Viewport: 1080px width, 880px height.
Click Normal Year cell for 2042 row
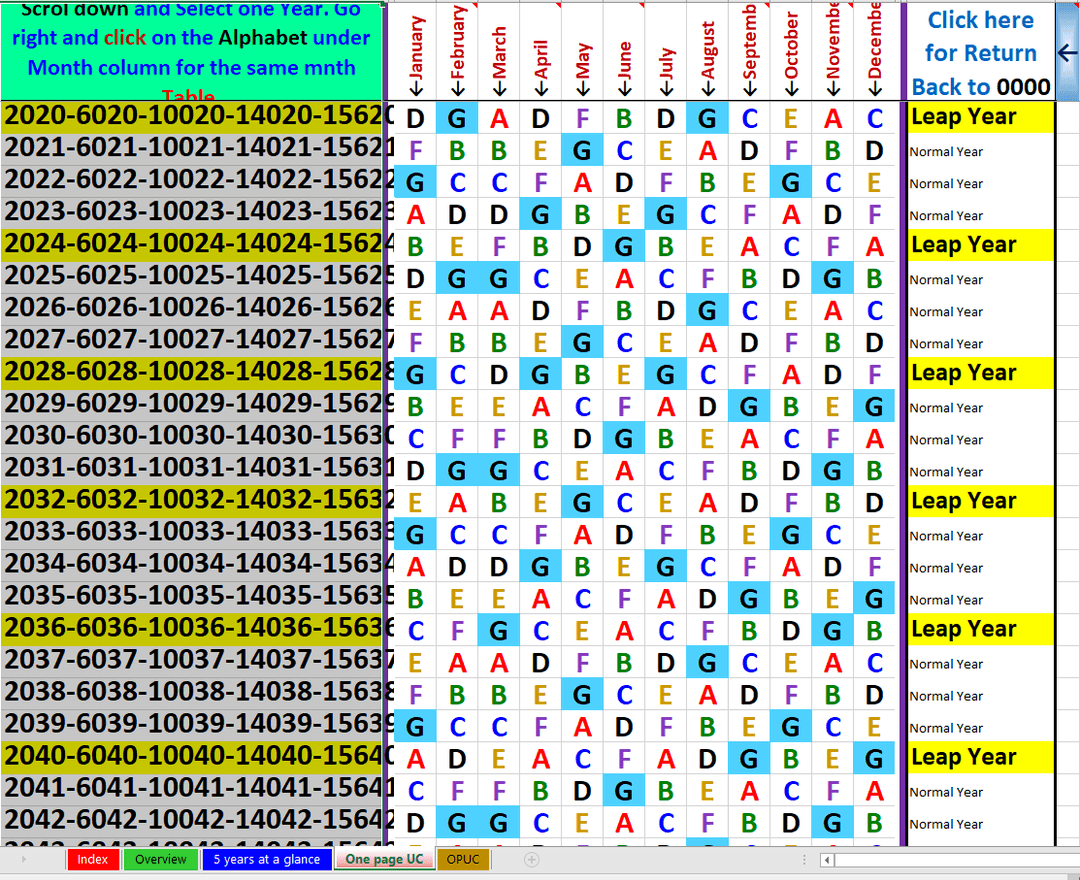click(x=980, y=824)
